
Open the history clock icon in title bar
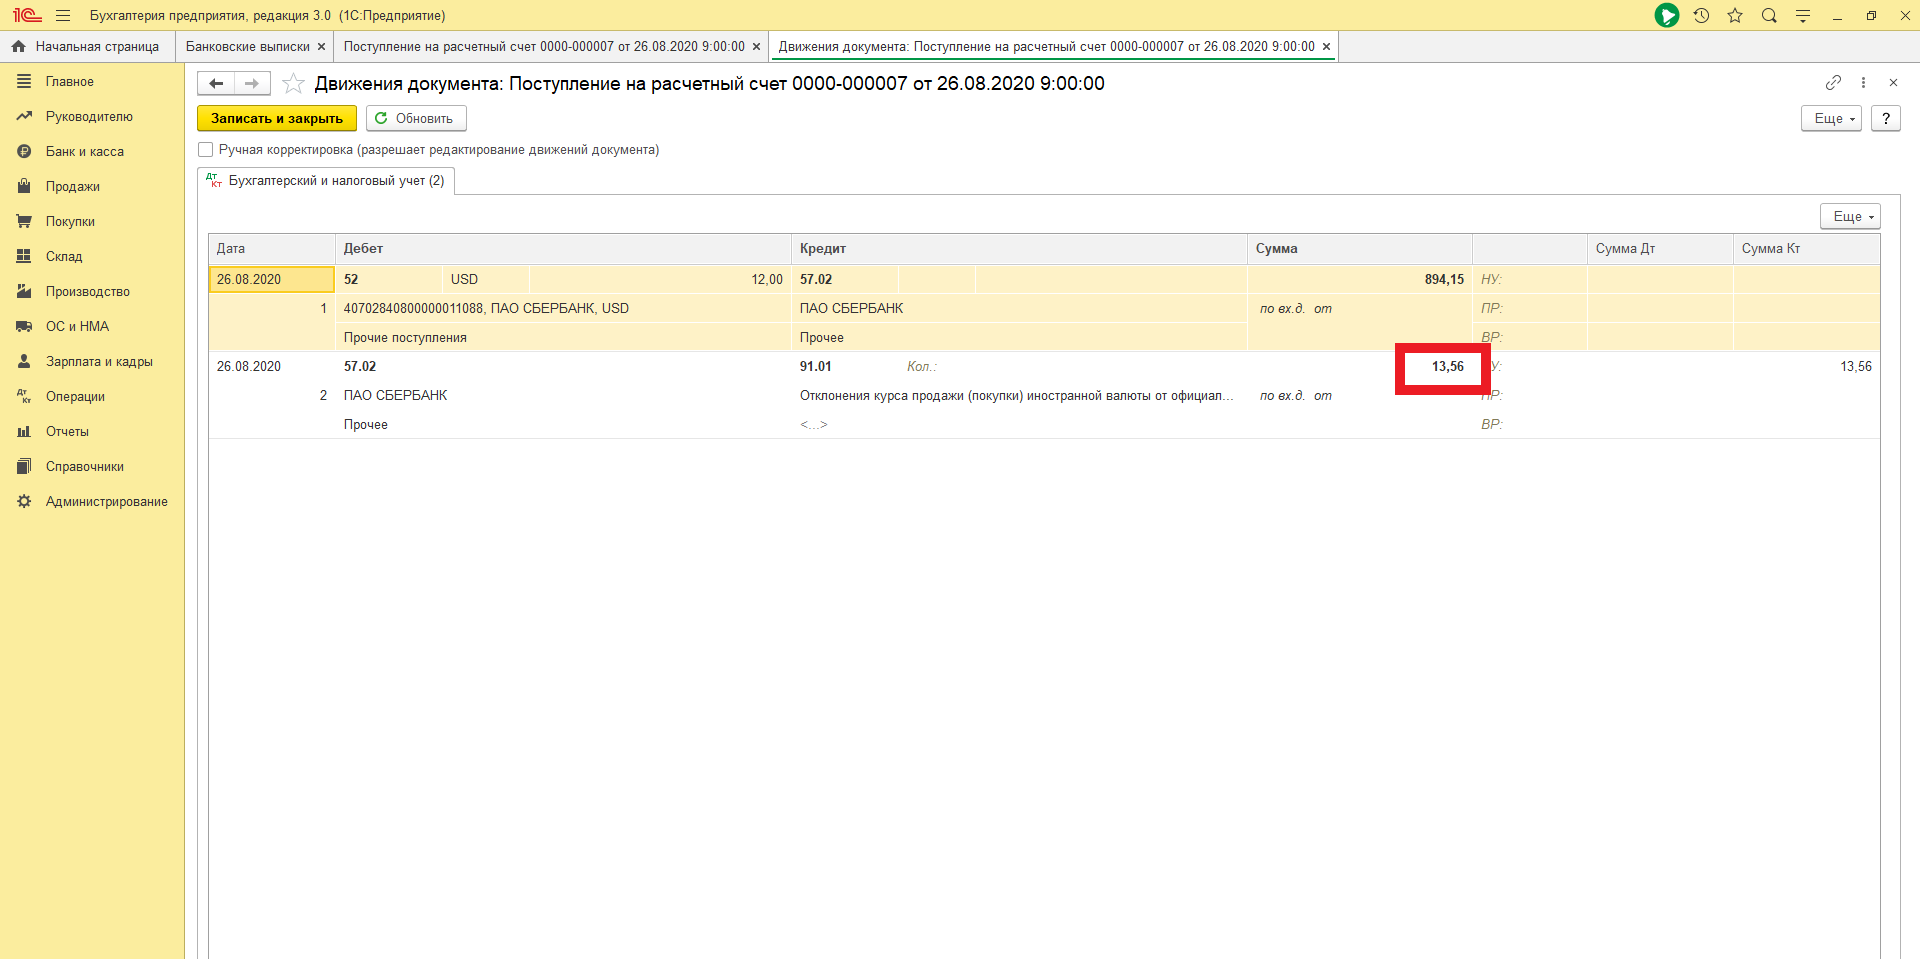[1701, 15]
